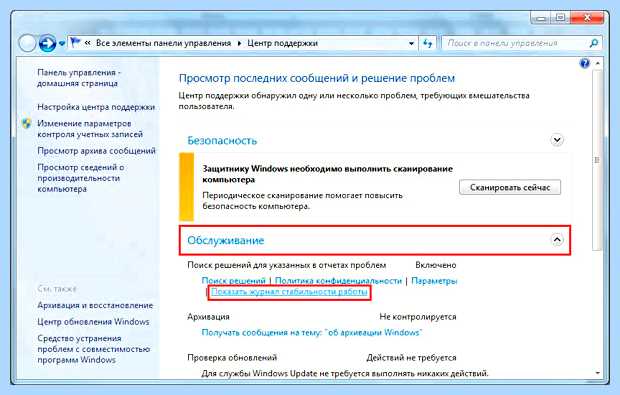This screenshot has height=395, width=620.
Task: Click the Поиск решений link
Action: [x=233, y=281]
